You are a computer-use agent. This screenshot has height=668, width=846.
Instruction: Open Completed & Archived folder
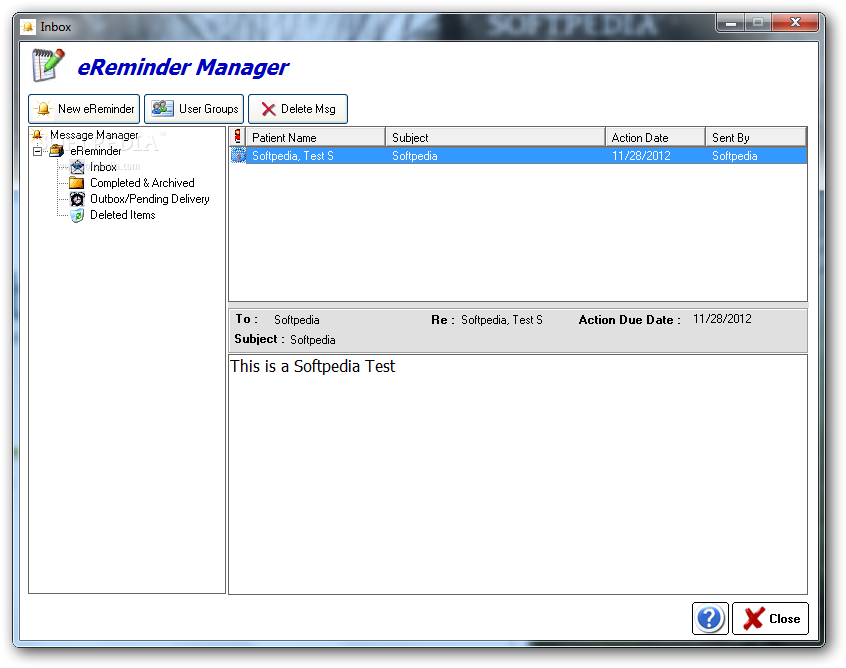[x=142, y=183]
